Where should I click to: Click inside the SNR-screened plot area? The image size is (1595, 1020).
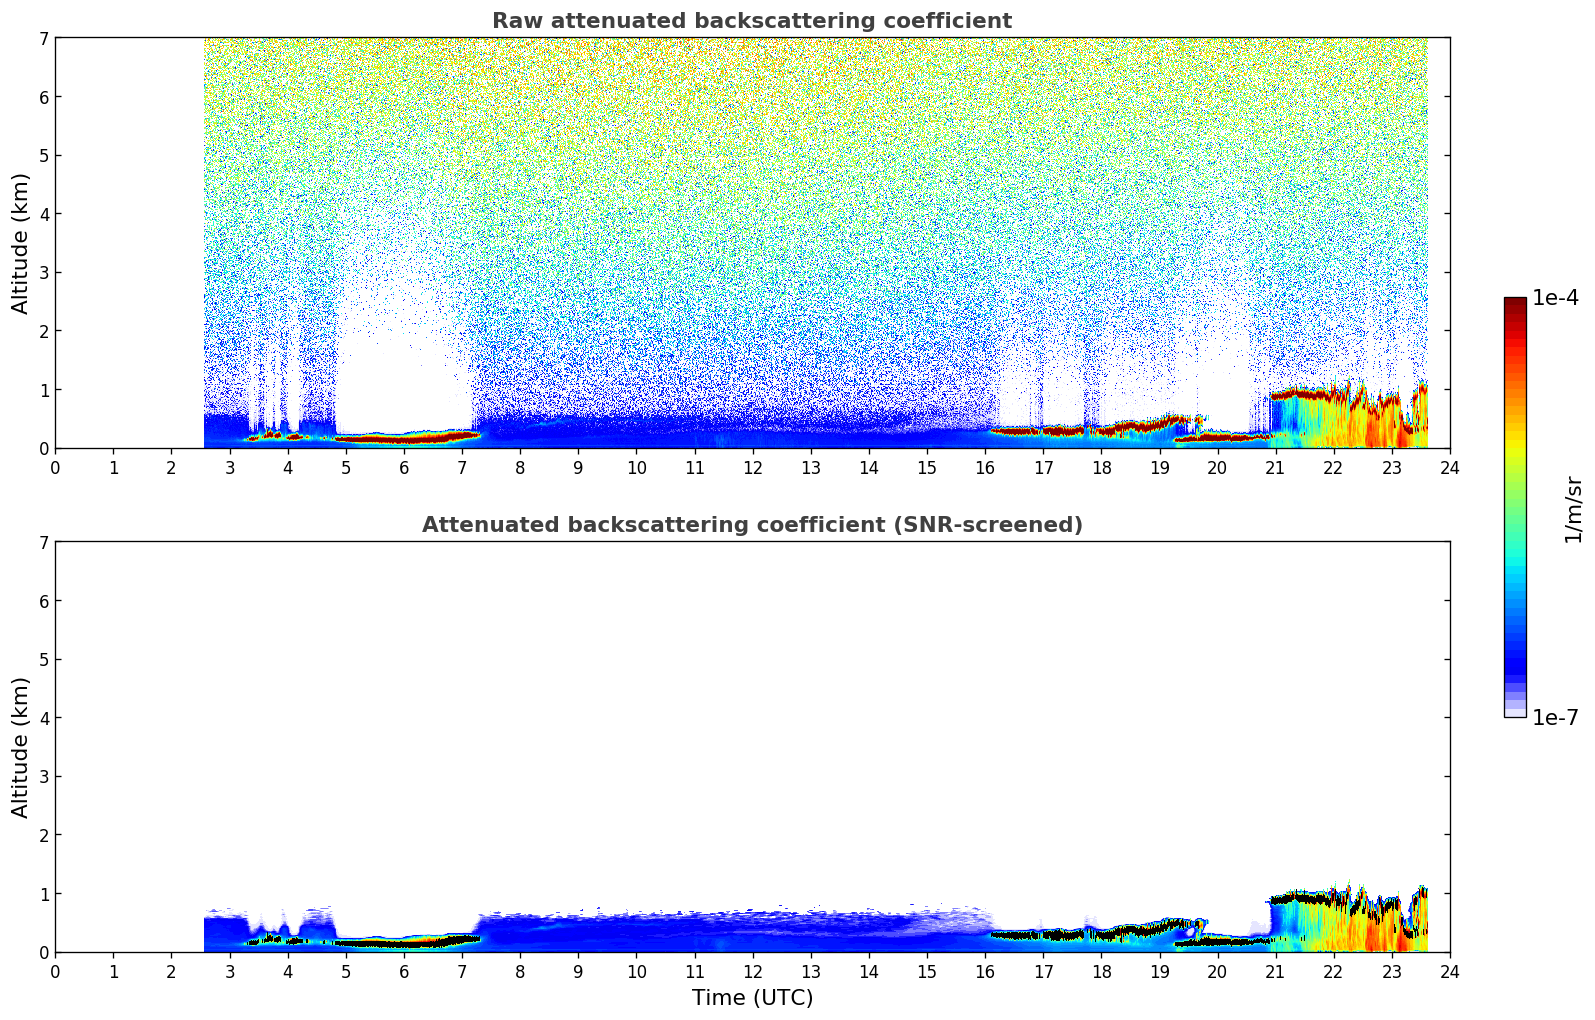[752, 747]
